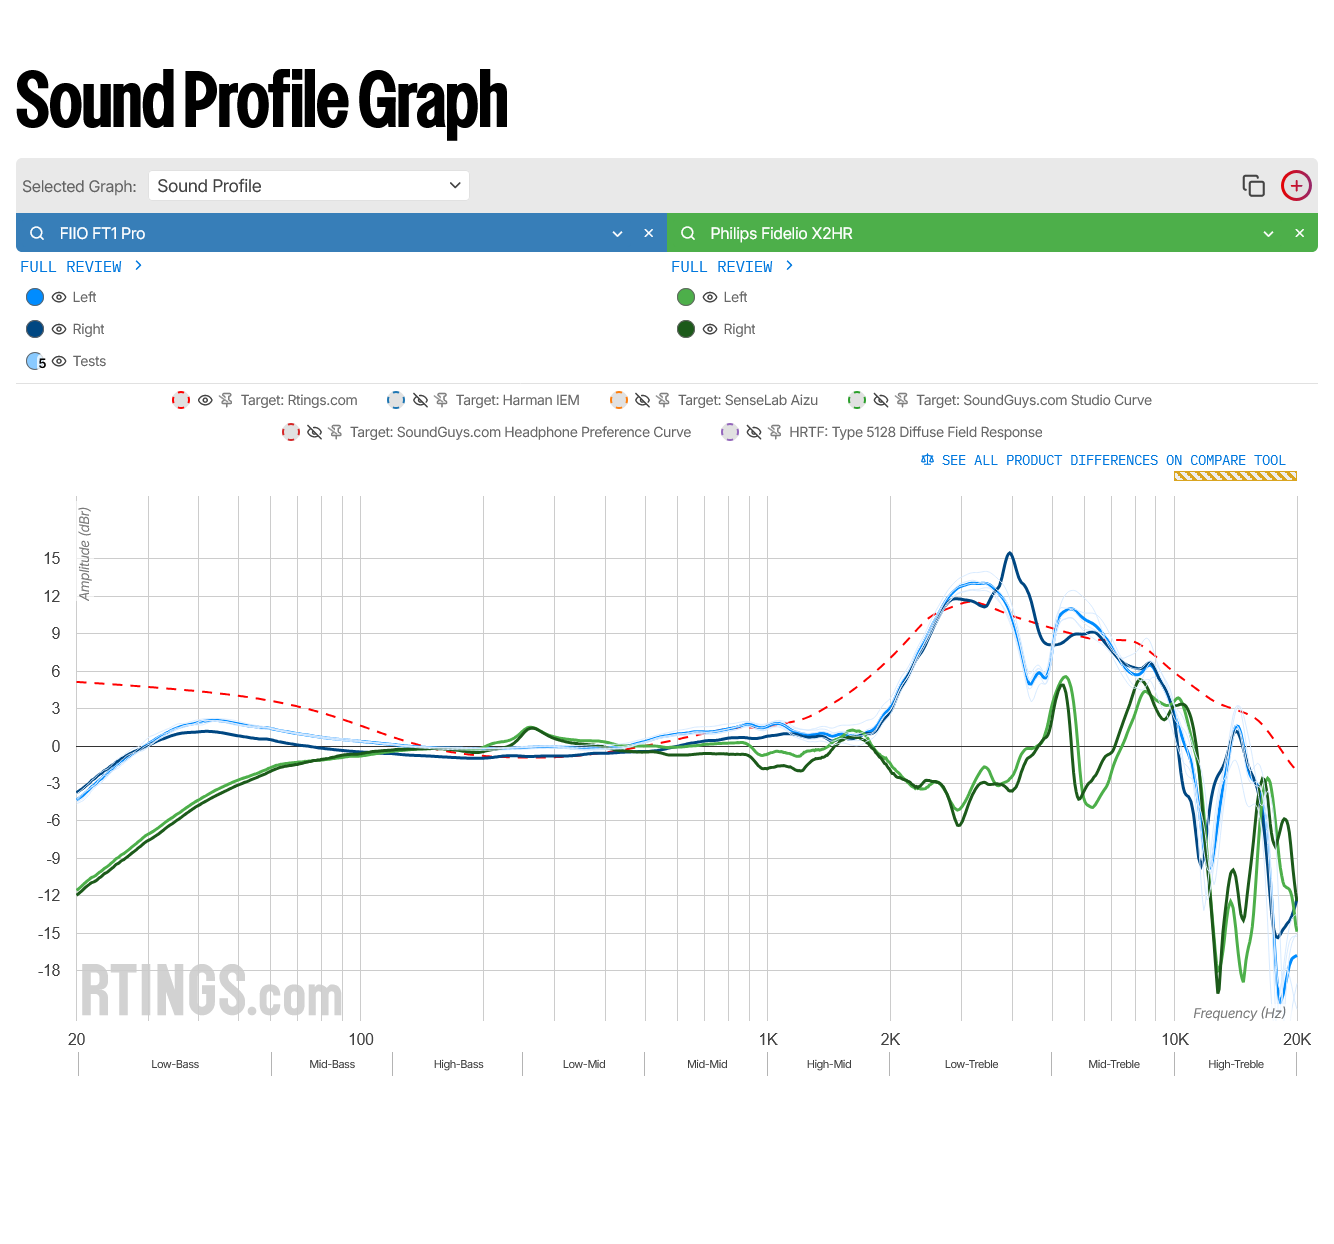Open FIIO FT1 Pro full review link
The height and width of the screenshot is (1244, 1334).
(81, 267)
